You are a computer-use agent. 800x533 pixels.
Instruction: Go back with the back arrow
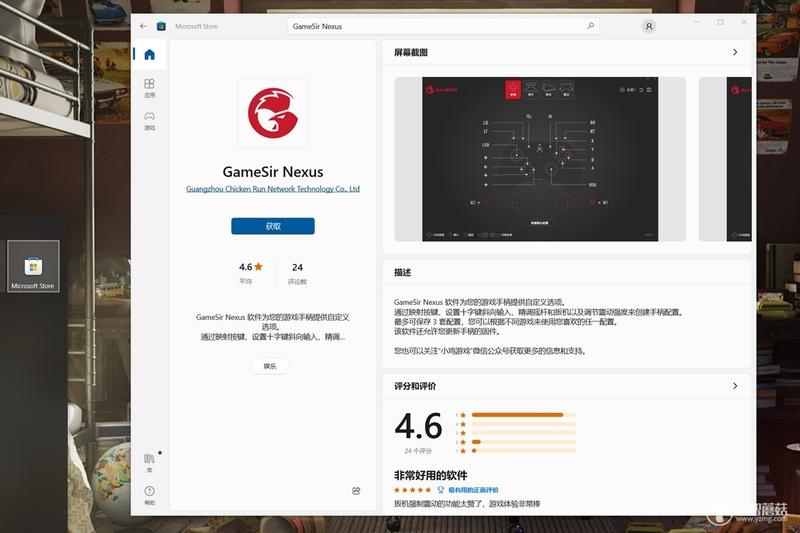pos(143,26)
